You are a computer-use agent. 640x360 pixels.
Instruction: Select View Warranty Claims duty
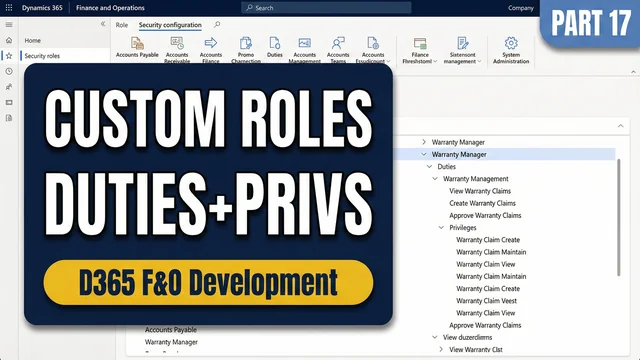(x=480, y=191)
